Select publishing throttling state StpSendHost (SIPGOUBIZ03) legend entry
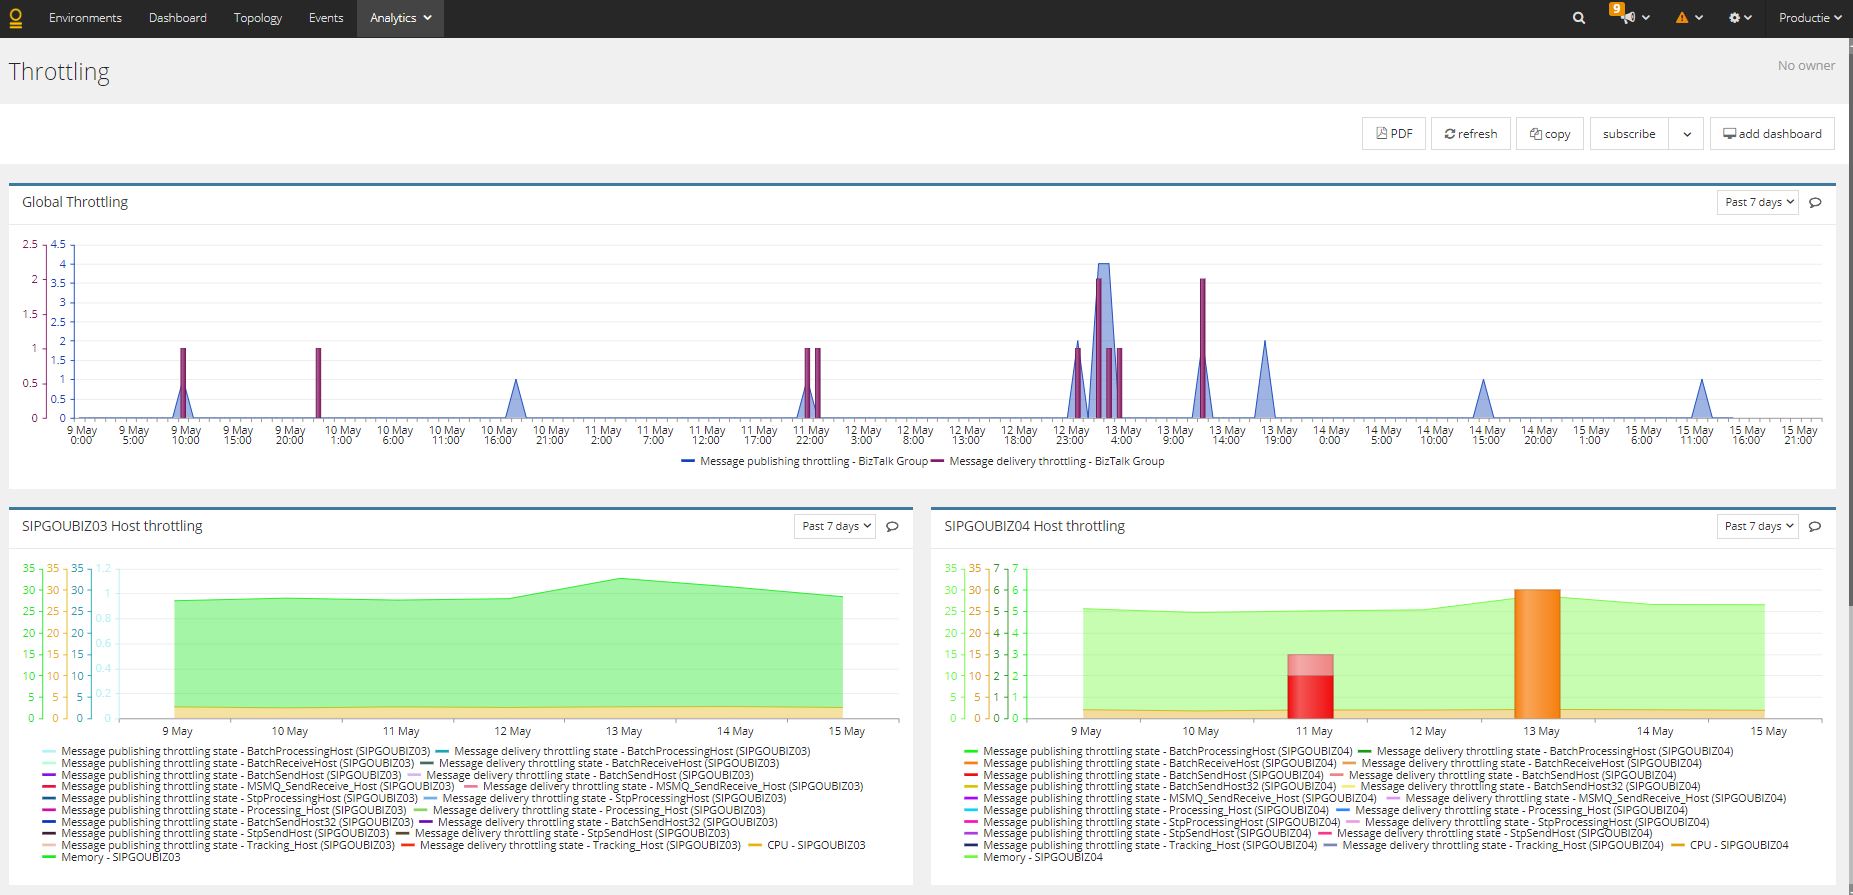Image resolution: width=1853 pixels, height=895 pixels. click(216, 833)
